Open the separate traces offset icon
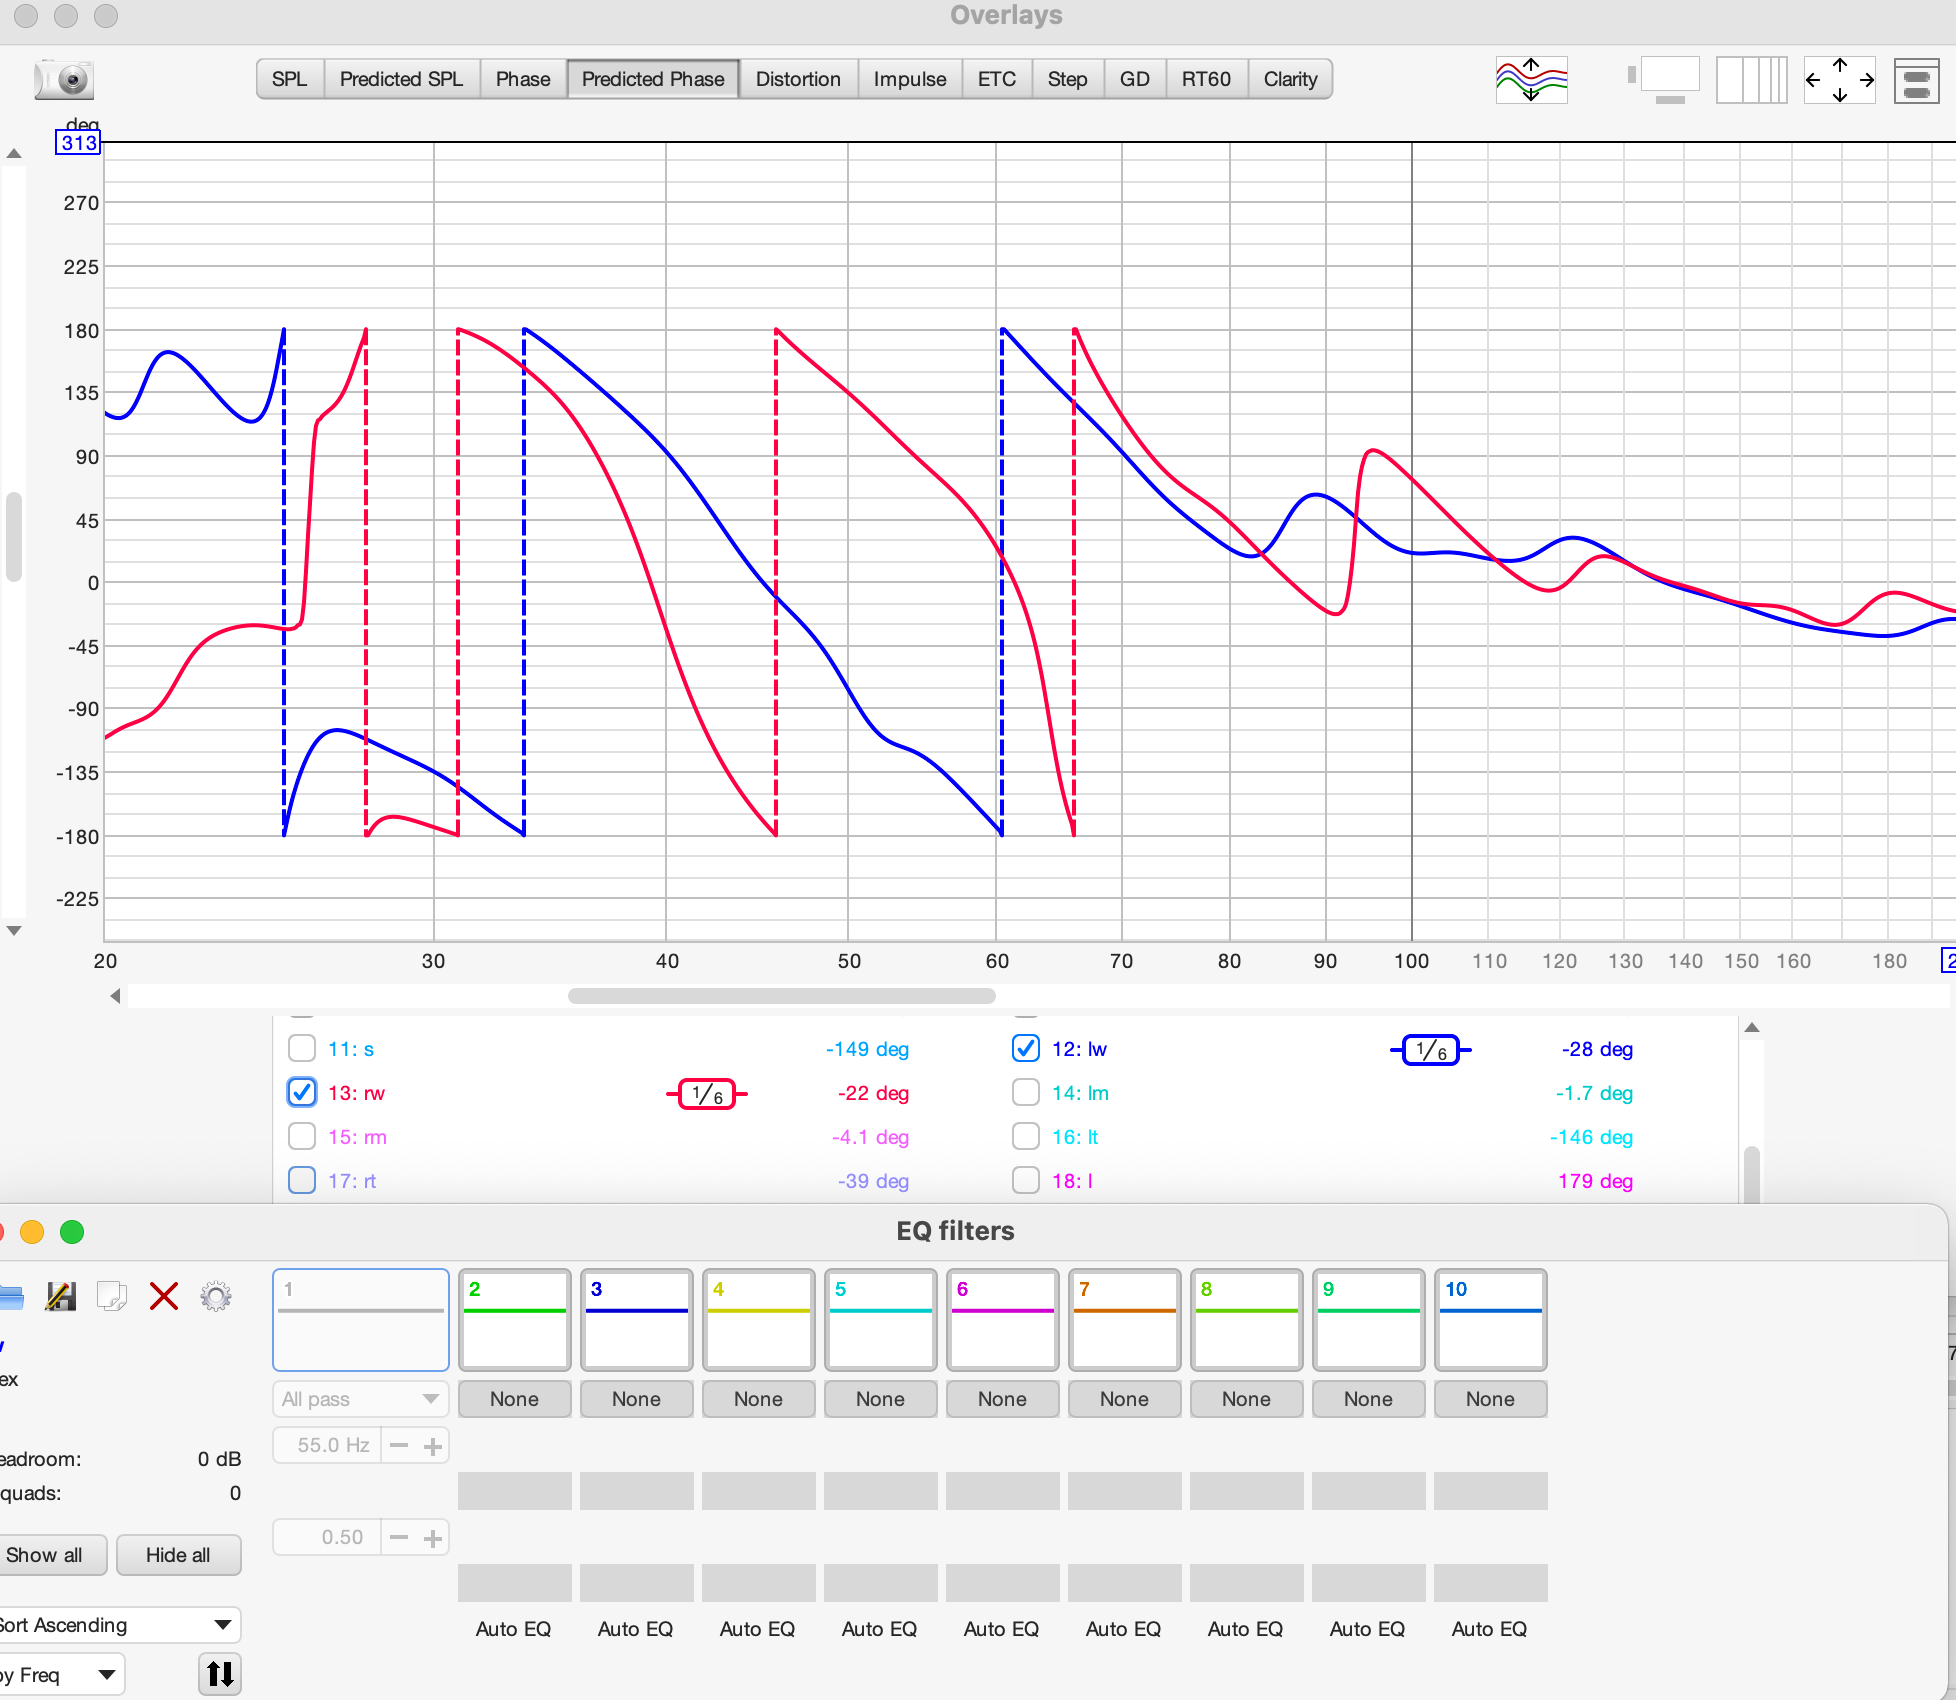This screenshot has width=1956, height=1700. point(1531,79)
